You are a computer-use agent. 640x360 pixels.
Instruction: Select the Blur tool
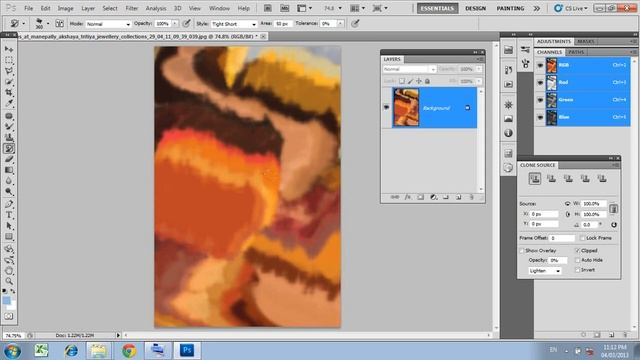point(9,181)
